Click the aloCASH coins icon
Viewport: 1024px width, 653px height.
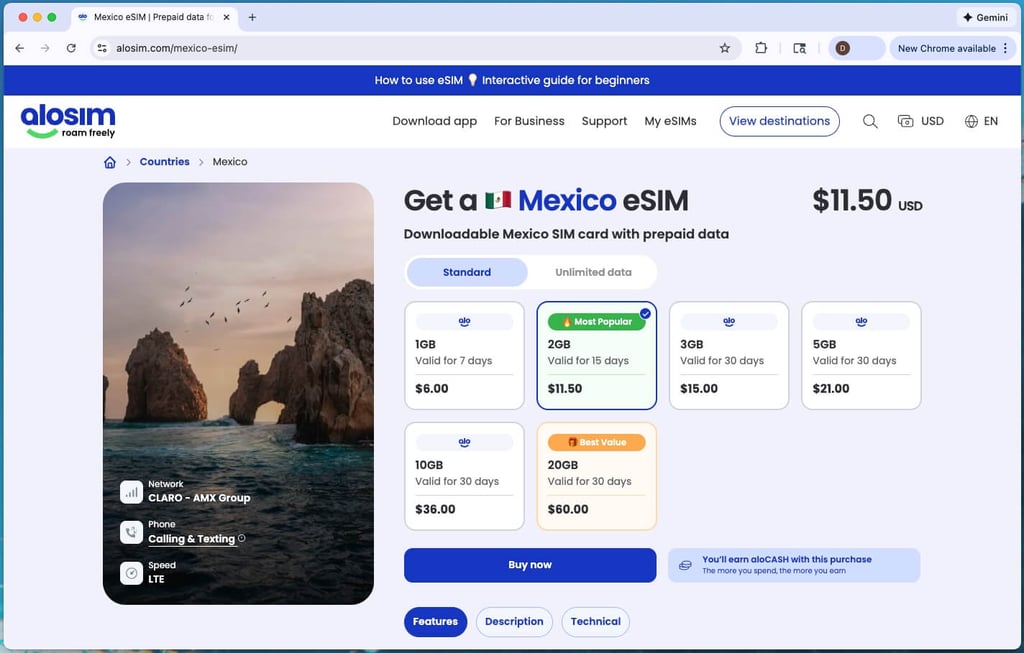(685, 565)
